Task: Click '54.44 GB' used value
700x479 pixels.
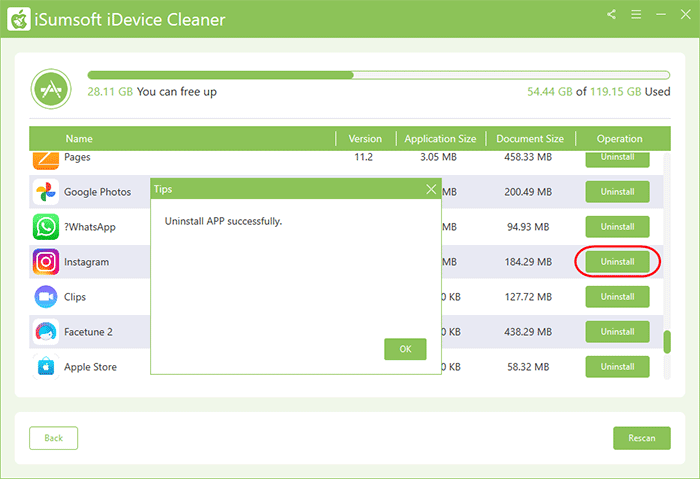Action: (x=550, y=92)
